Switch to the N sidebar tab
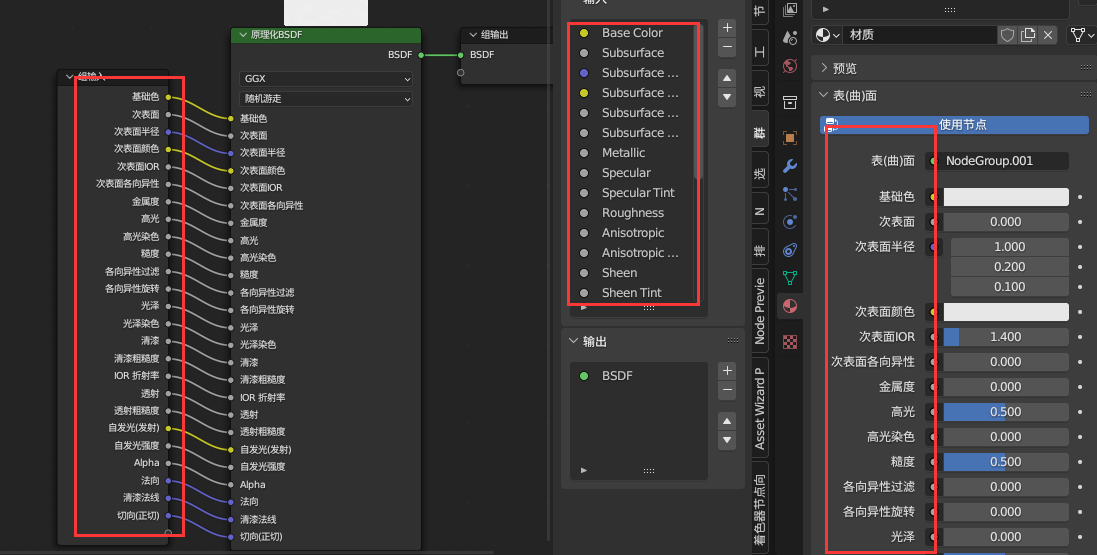The image size is (1097, 555). pos(760,211)
